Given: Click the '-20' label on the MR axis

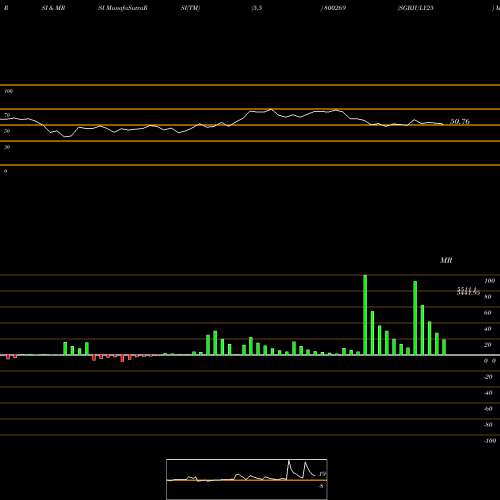Looking at the screenshot, I should click(x=488, y=377).
